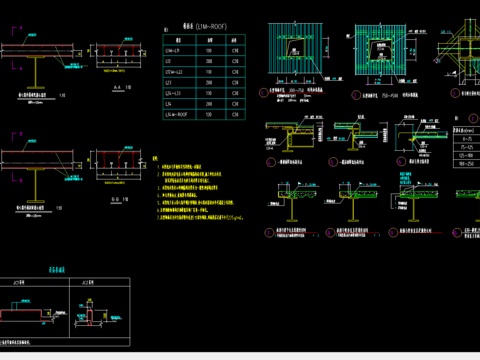The height and width of the screenshot is (360, 480).
Task: Select the circled detail number 4 marker
Action: click(270, 162)
